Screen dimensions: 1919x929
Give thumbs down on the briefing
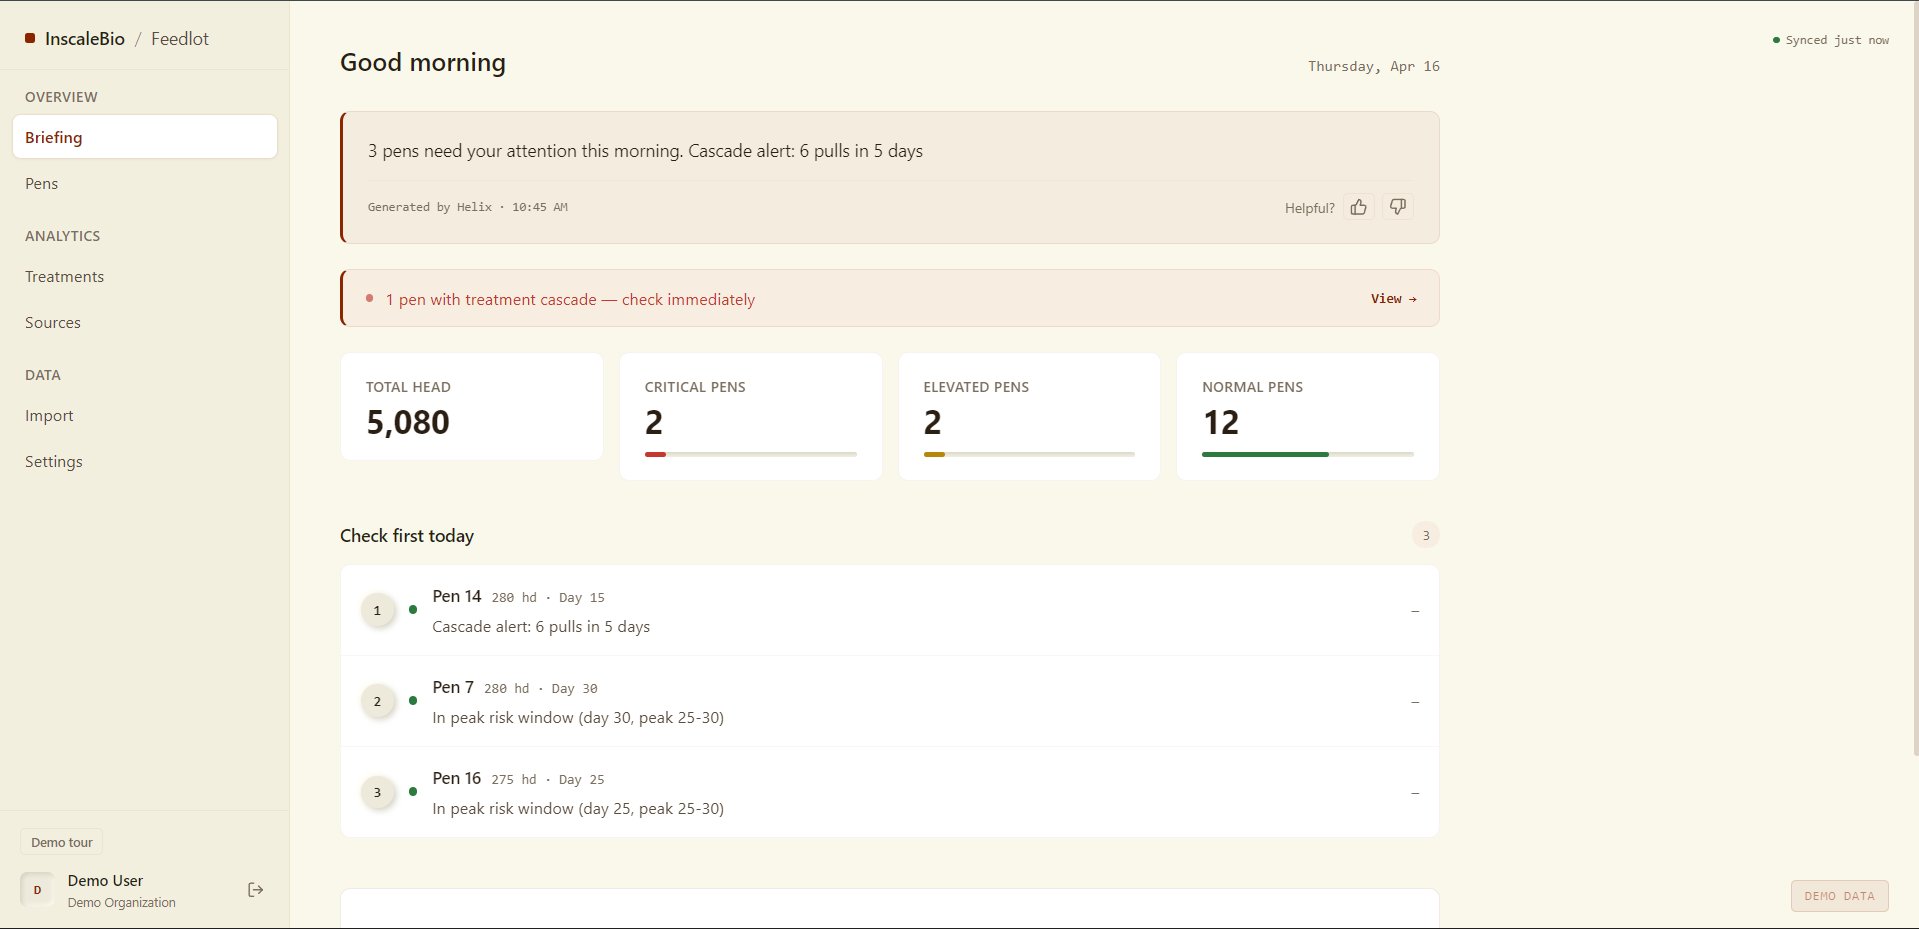[1397, 207]
